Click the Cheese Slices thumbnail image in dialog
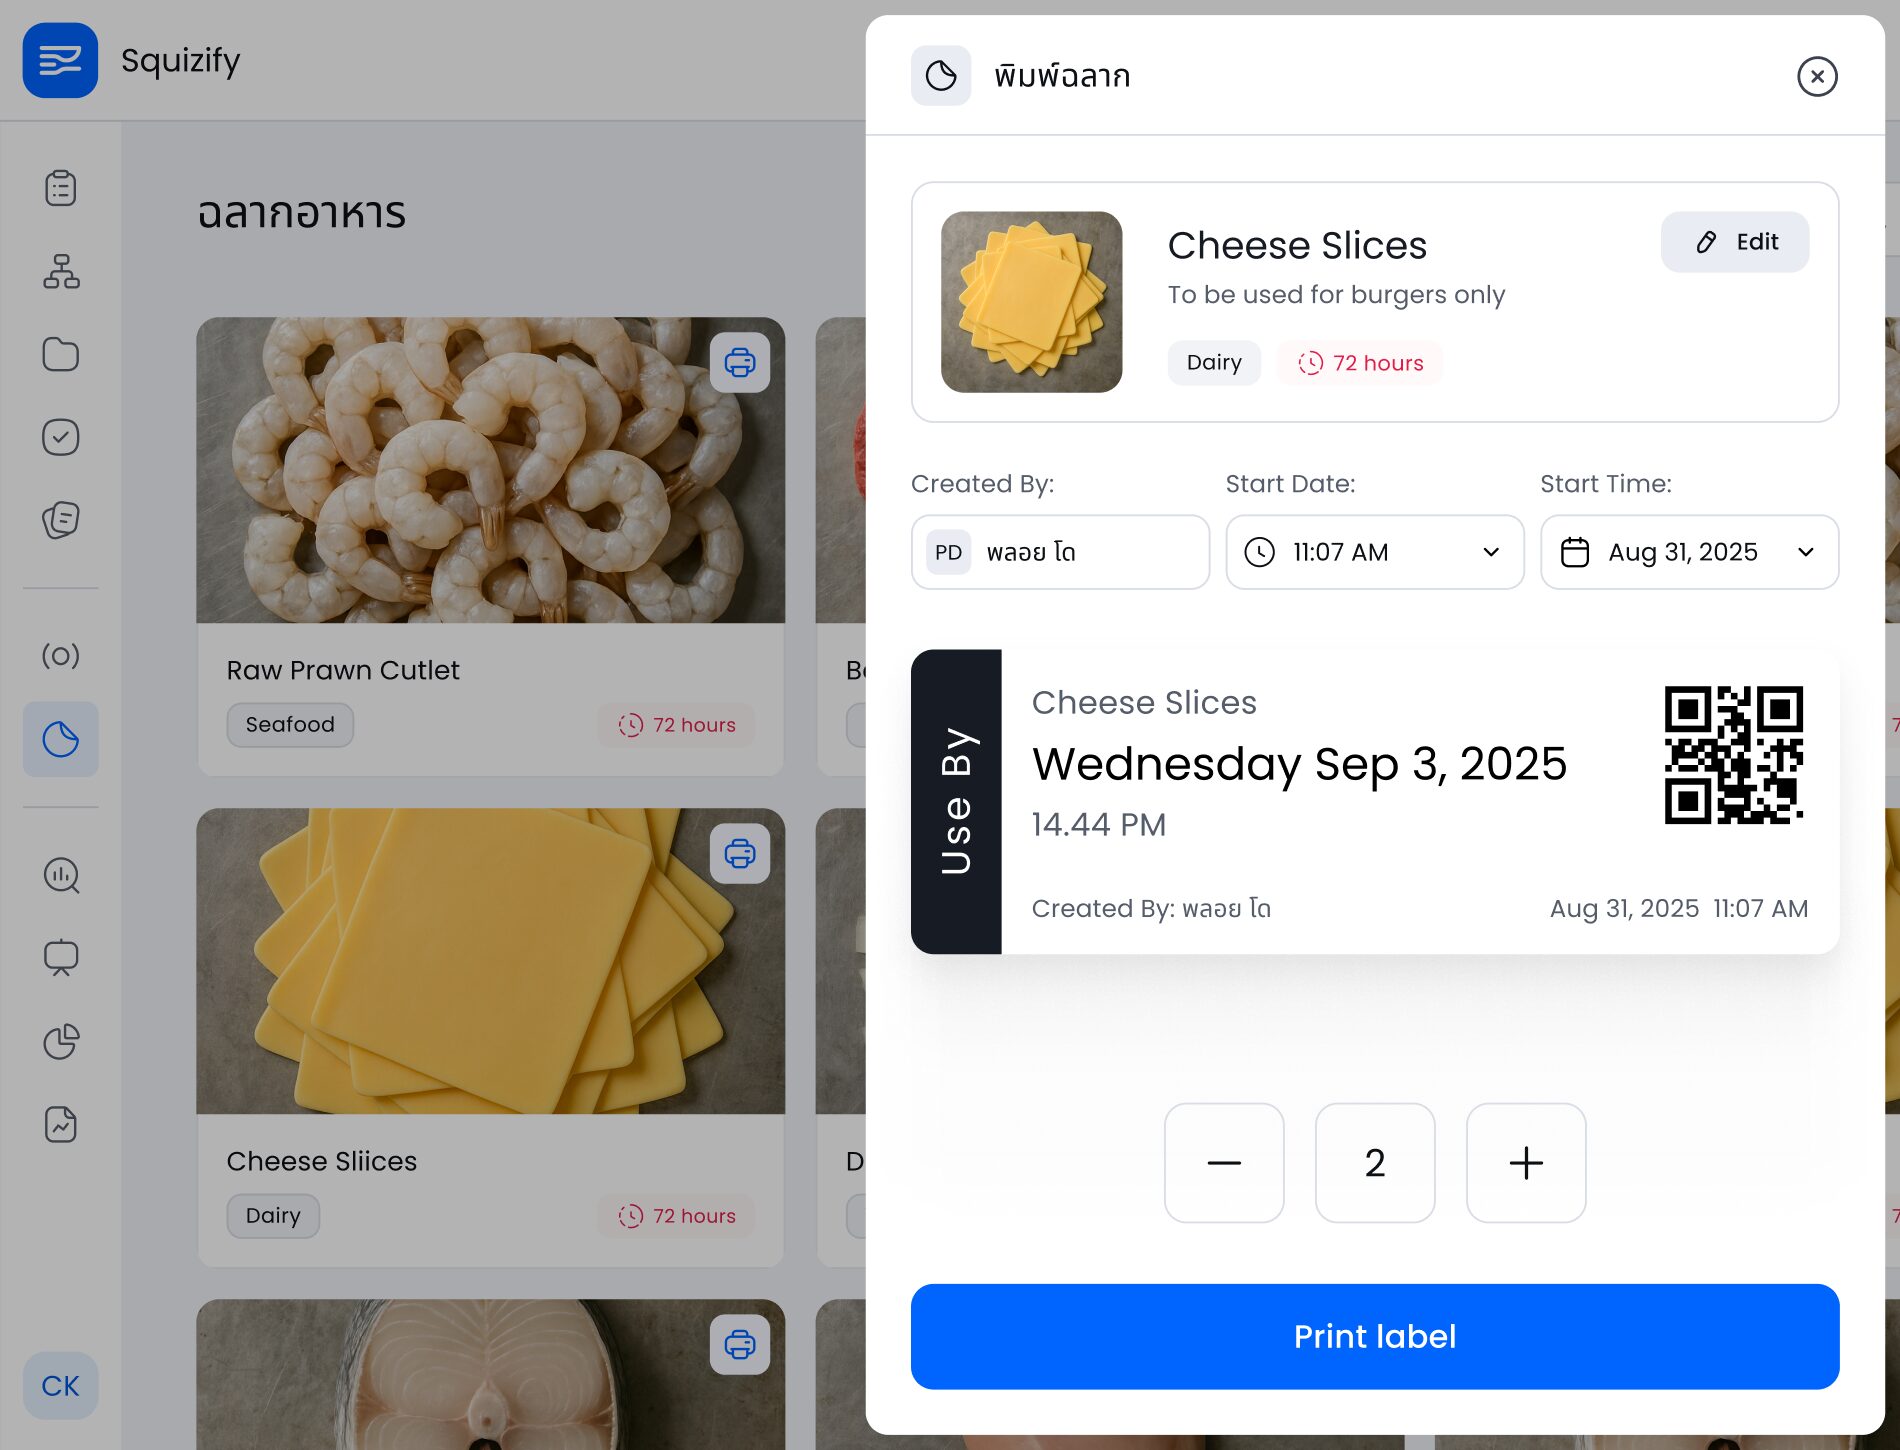 coord(1031,302)
